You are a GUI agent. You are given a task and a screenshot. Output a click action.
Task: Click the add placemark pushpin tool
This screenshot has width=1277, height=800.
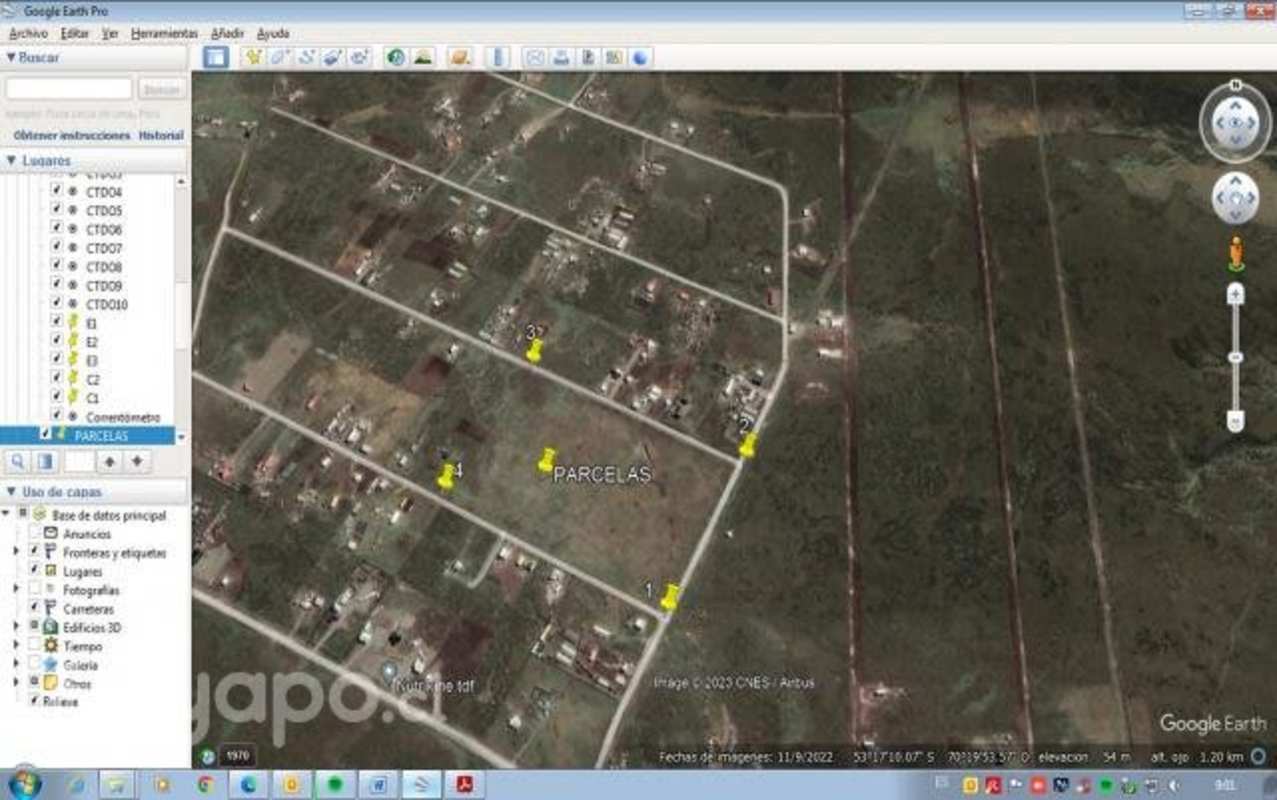click(254, 57)
